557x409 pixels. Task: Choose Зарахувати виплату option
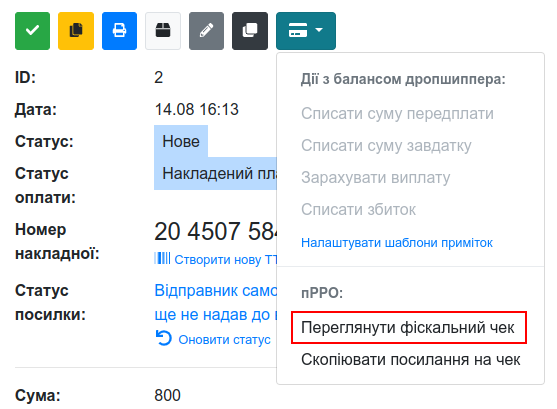pos(375,178)
